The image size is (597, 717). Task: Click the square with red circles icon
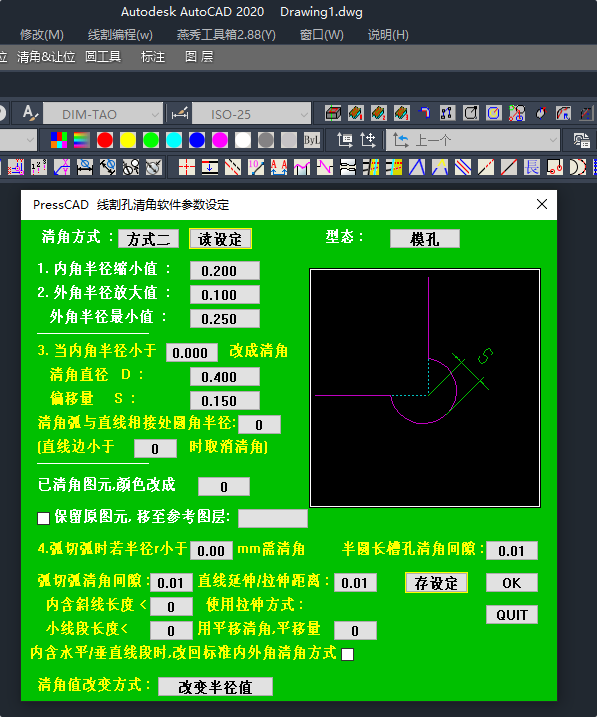pos(554,167)
